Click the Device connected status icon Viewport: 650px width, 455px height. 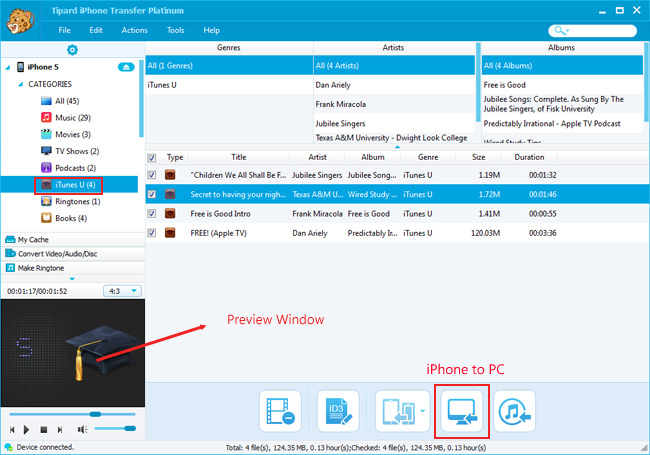(x=8, y=447)
